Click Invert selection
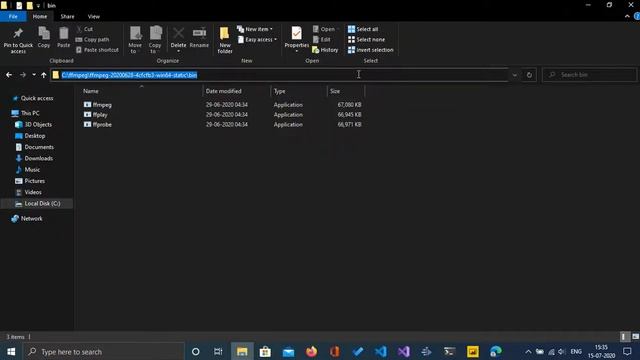The image size is (640, 360). click(371, 50)
